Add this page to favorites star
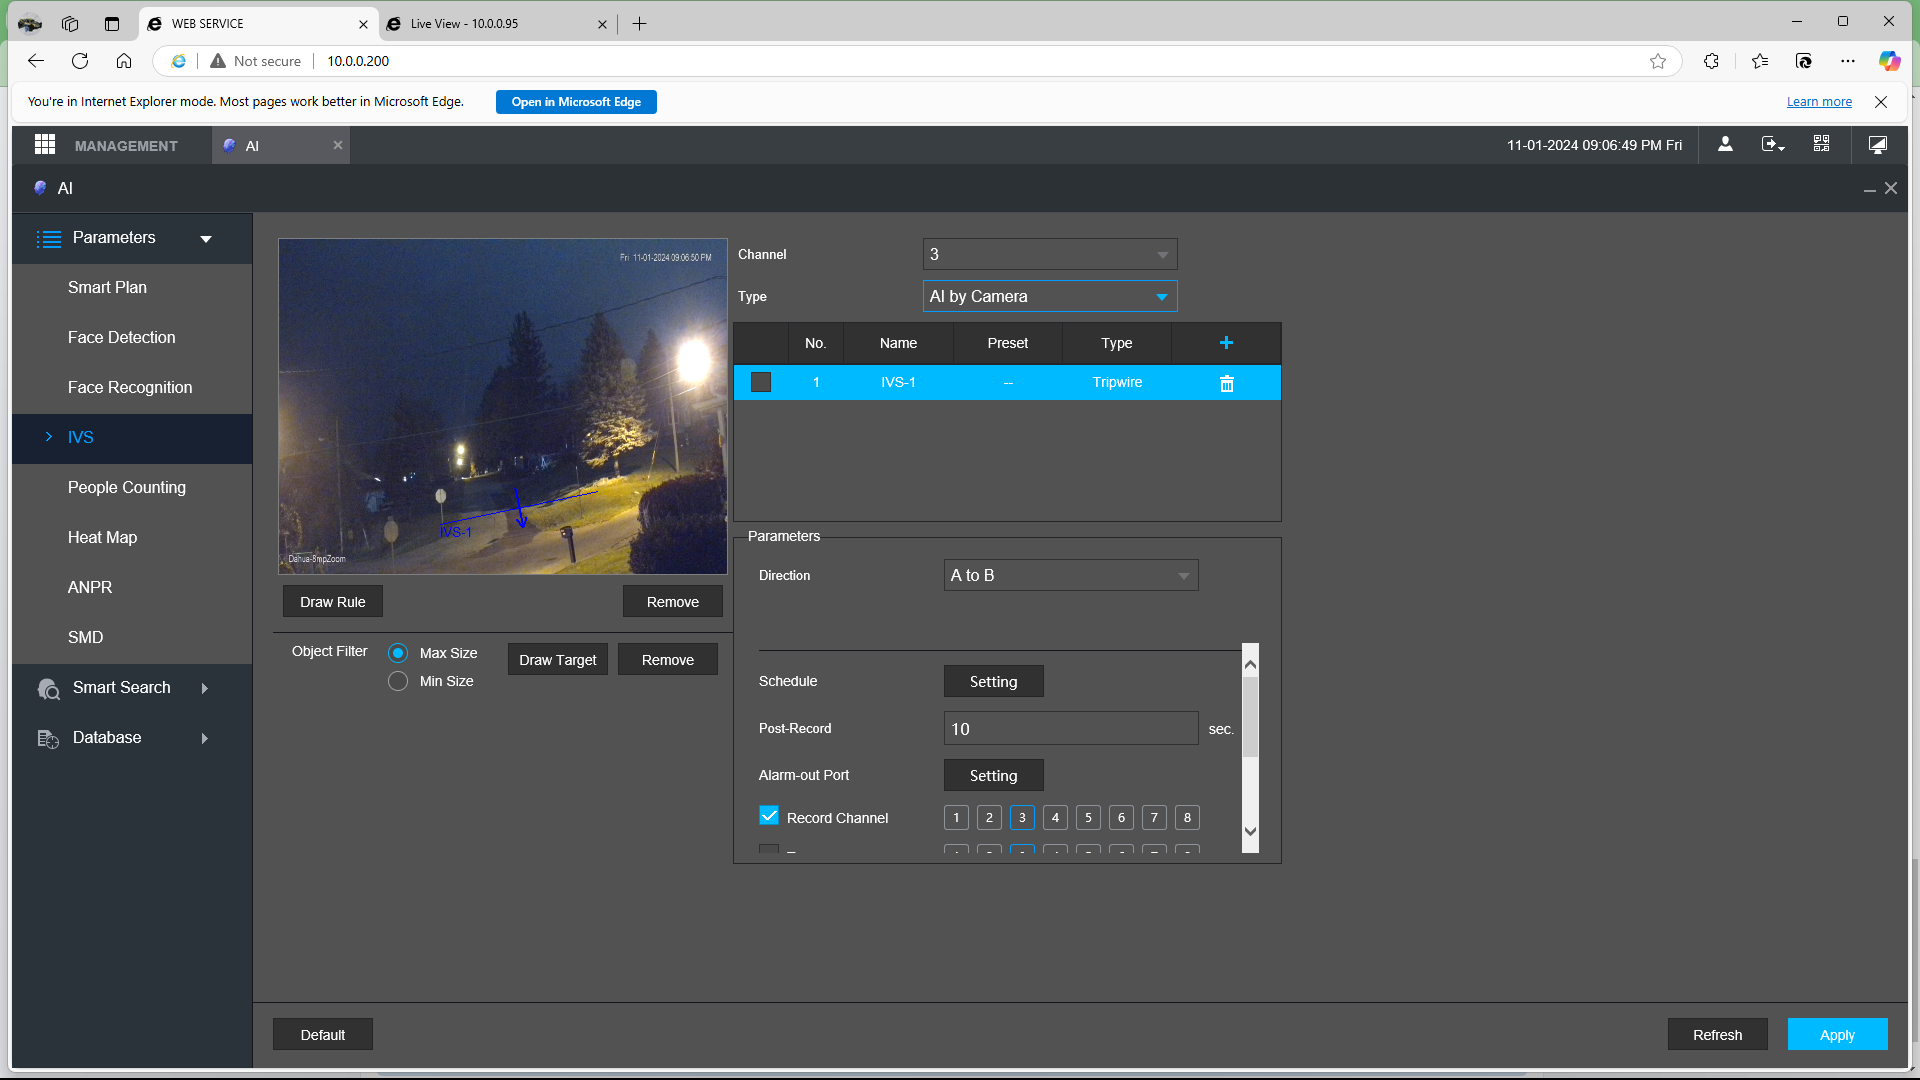This screenshot has height=1080, width=1920. [x=1658, y=61]
